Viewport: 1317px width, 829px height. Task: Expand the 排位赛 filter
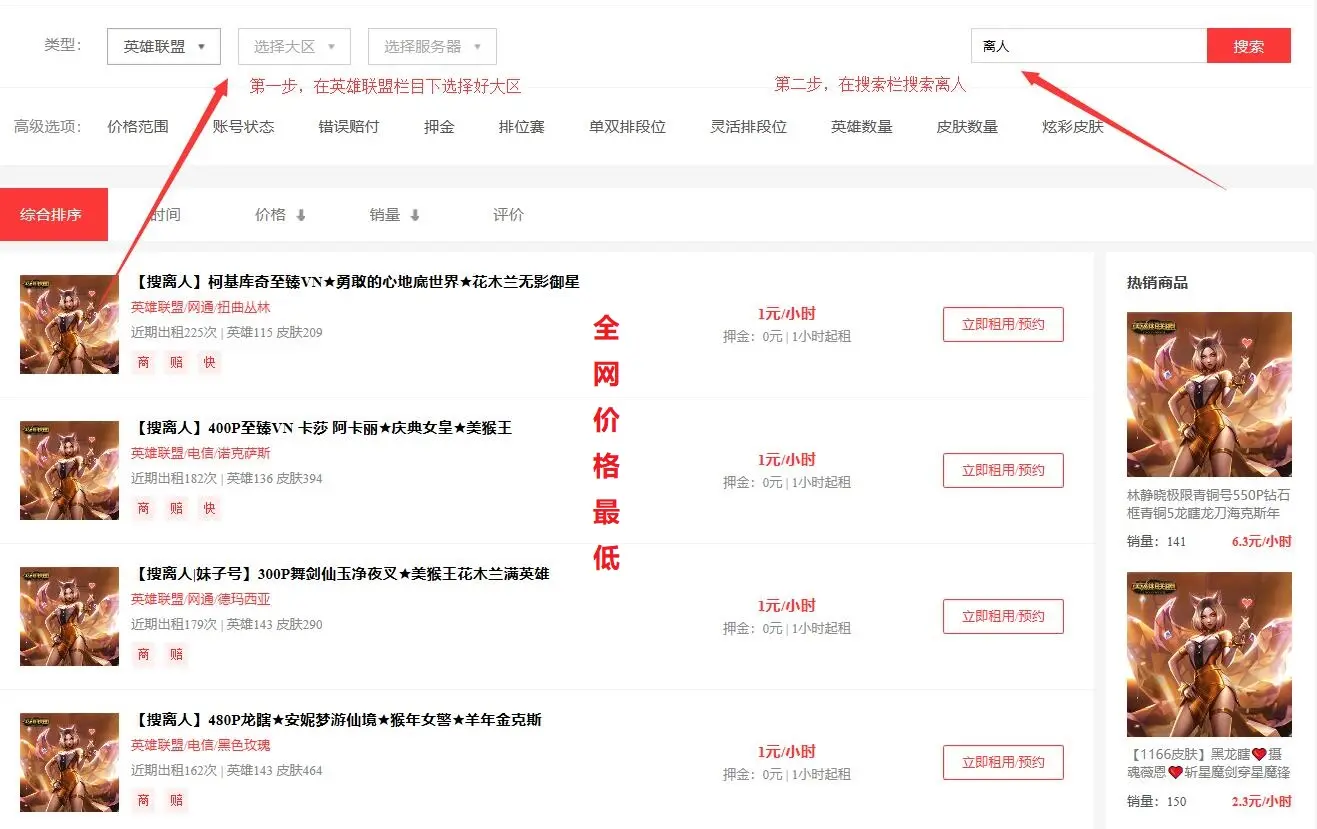click(x=522, y=127)
